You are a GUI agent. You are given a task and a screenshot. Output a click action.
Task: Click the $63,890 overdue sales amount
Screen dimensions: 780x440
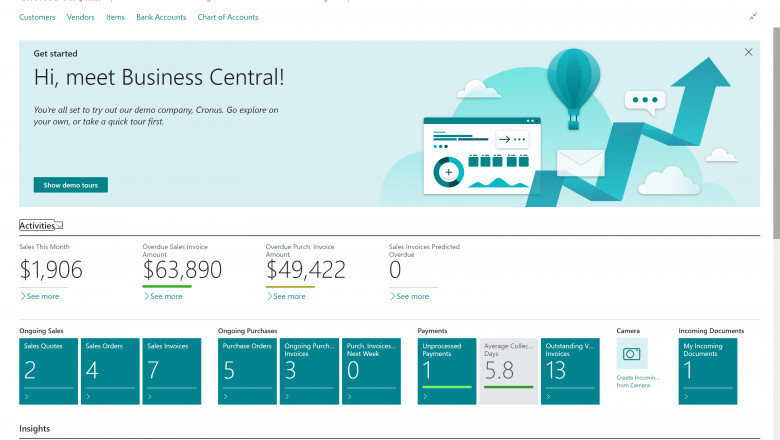[182, 270]
